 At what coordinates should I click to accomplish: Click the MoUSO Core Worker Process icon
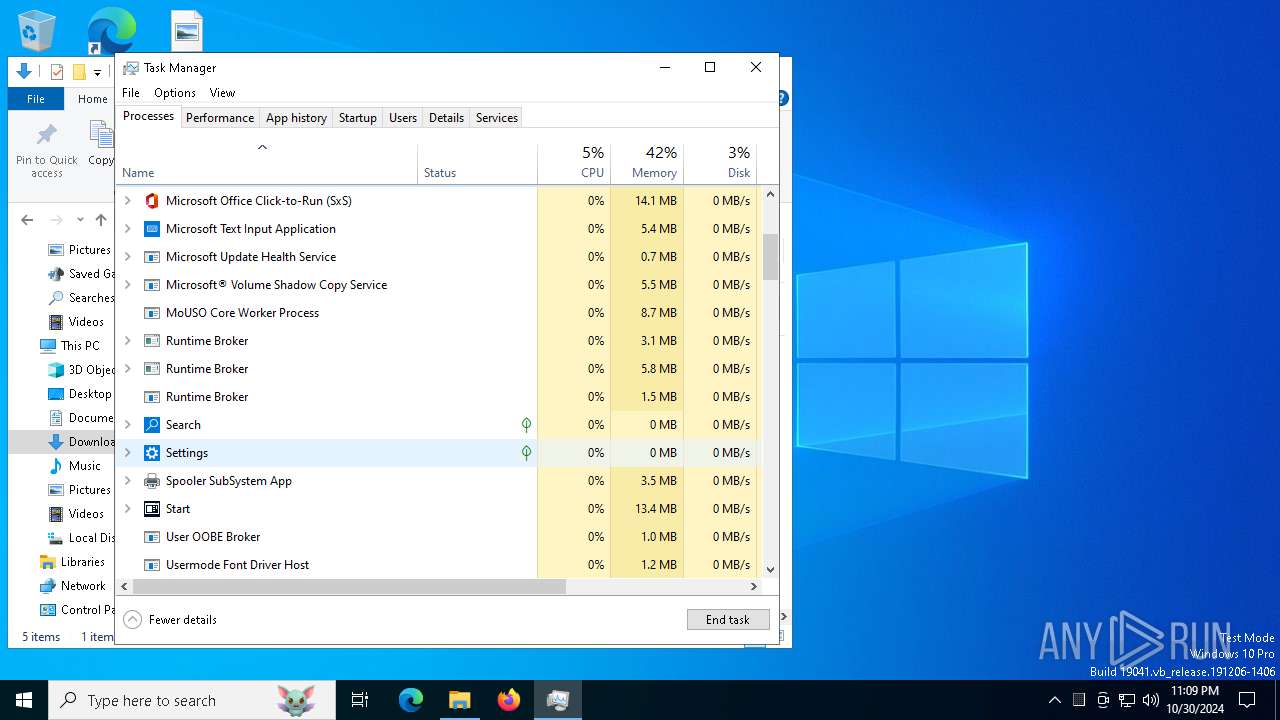[152, 313]
